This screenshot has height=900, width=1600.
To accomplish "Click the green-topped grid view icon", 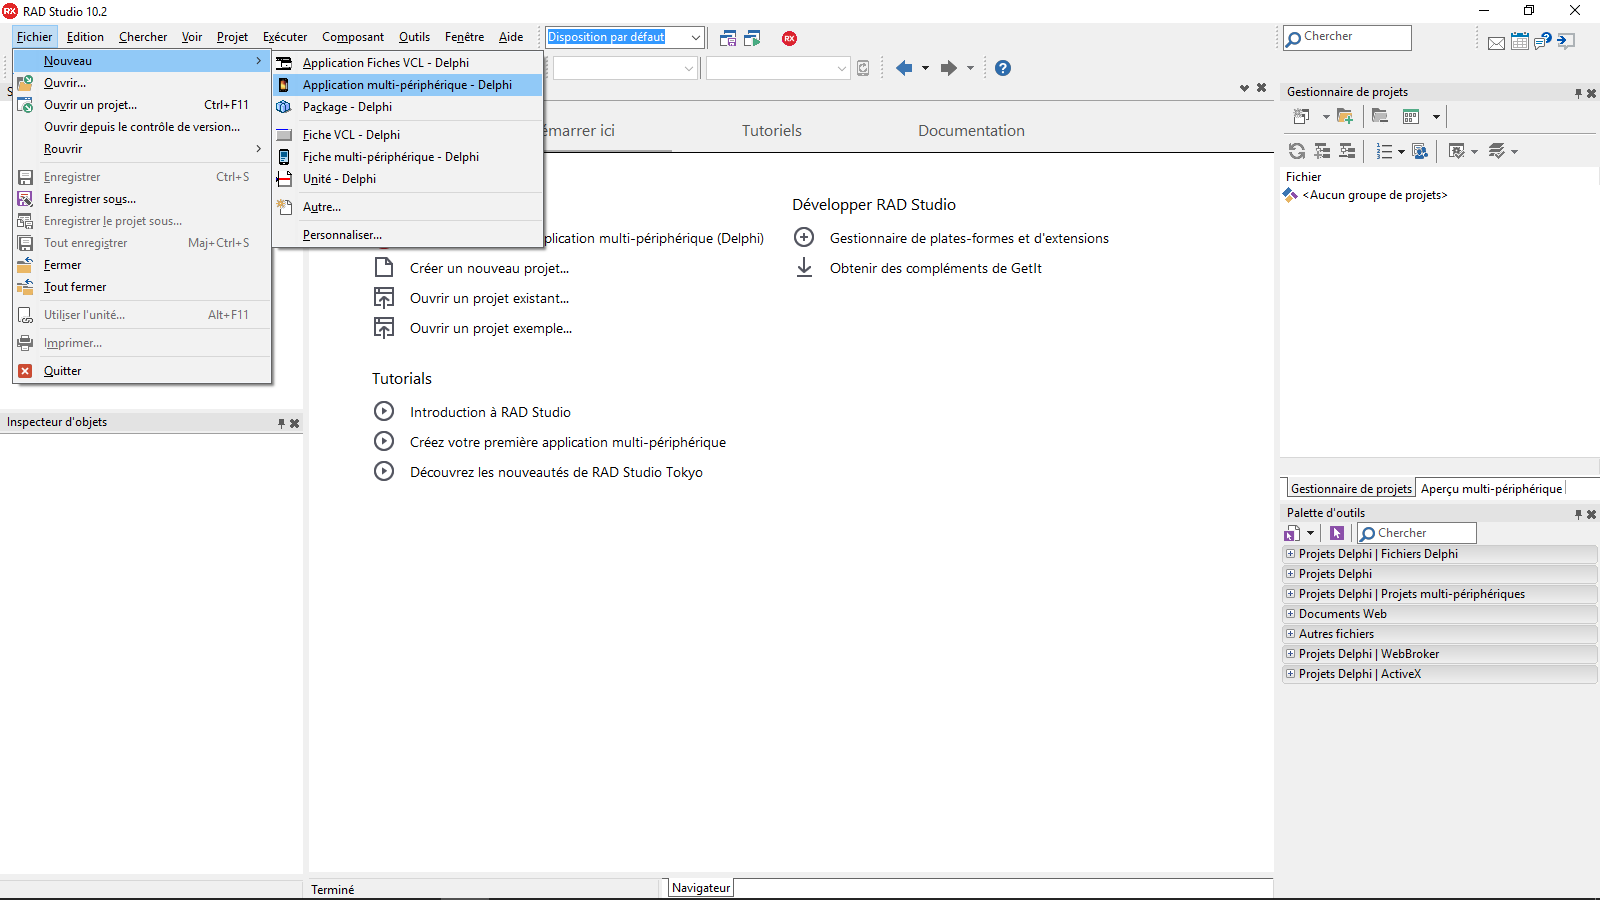I will [x=1411, y=116].
